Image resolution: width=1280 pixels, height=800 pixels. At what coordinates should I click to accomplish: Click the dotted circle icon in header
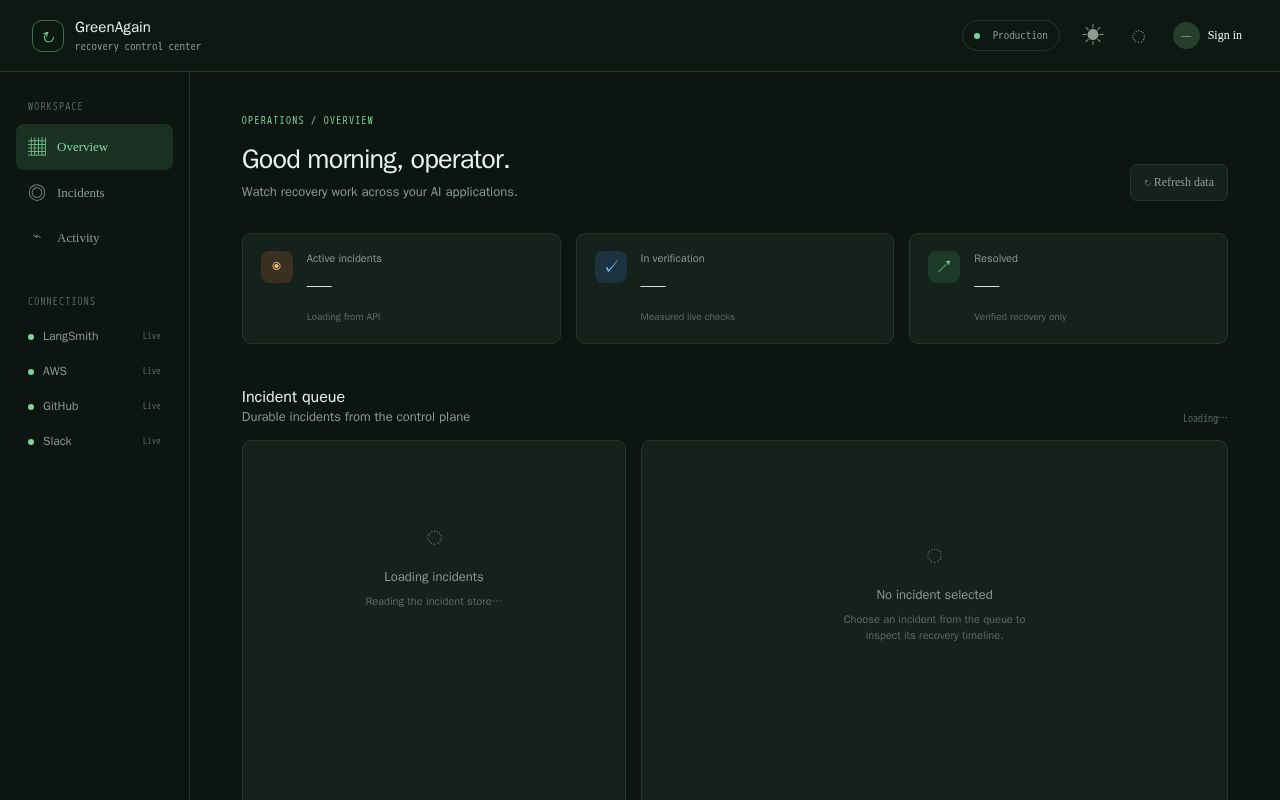[x=1138, y=36]
